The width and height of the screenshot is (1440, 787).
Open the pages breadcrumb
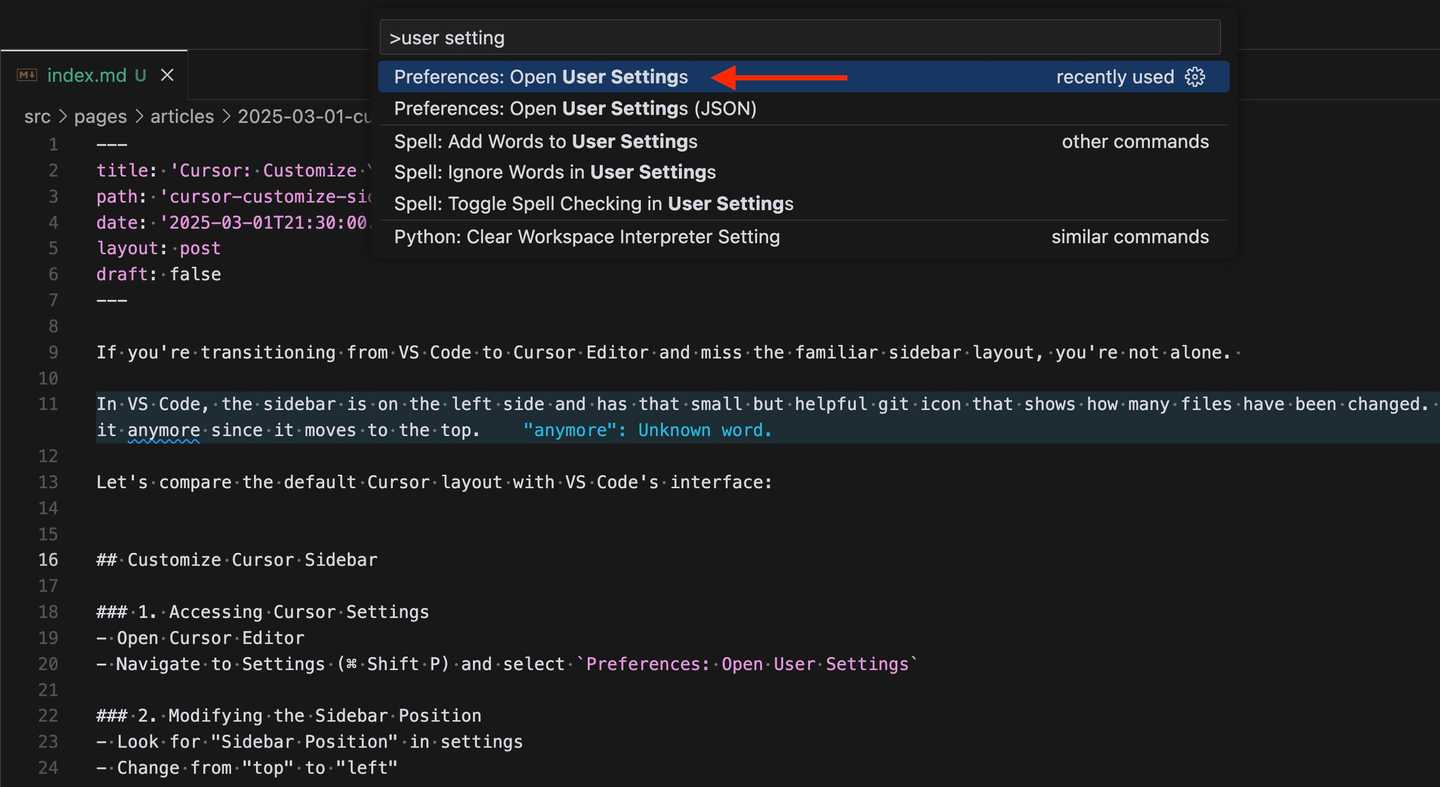coord(100,116)
